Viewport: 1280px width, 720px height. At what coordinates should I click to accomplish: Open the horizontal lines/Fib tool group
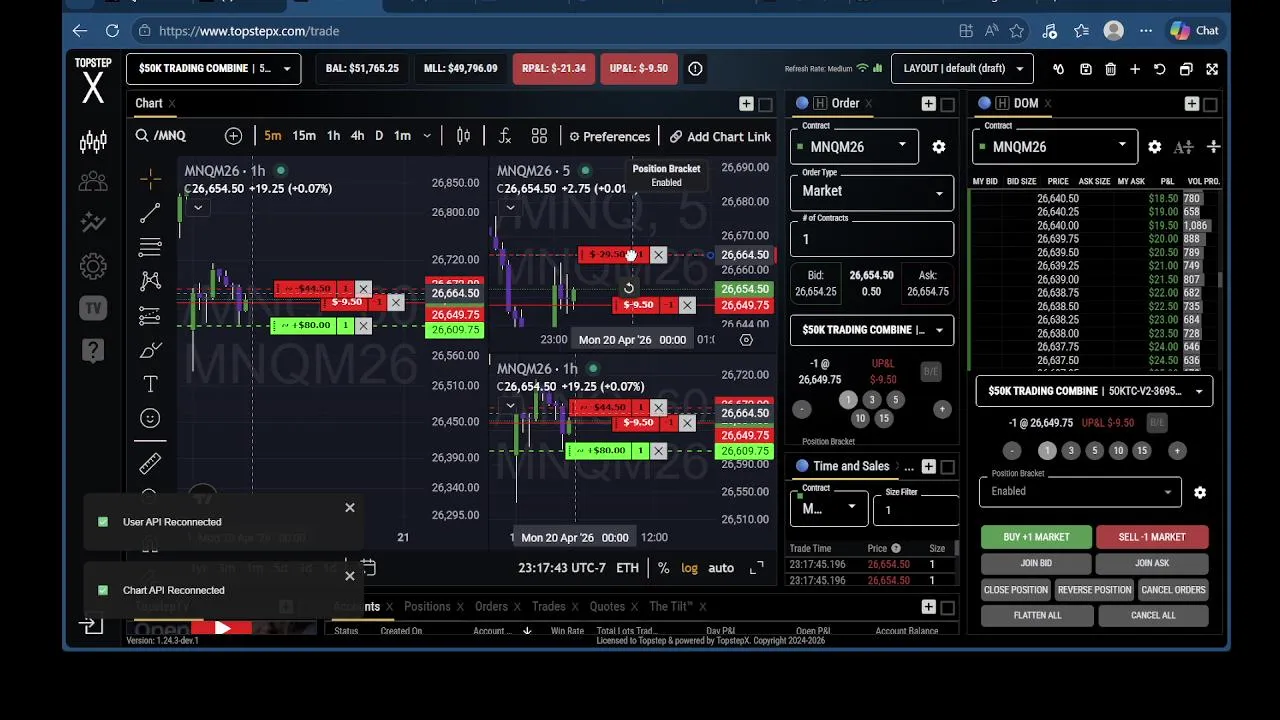point(150,247)
